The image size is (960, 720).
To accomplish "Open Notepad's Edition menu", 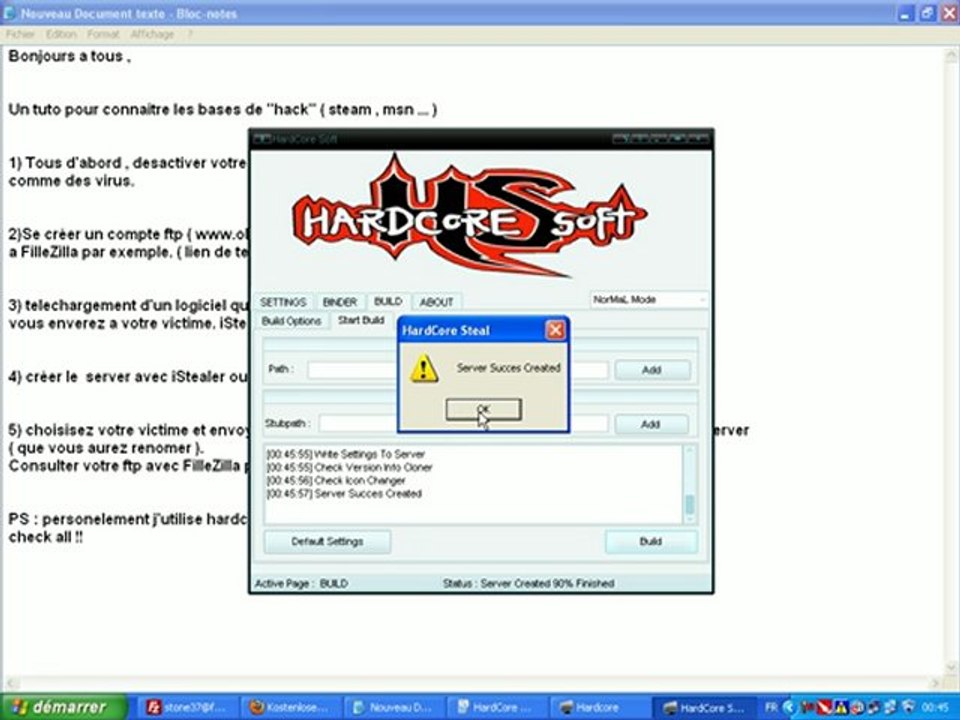I will [61, 34].
